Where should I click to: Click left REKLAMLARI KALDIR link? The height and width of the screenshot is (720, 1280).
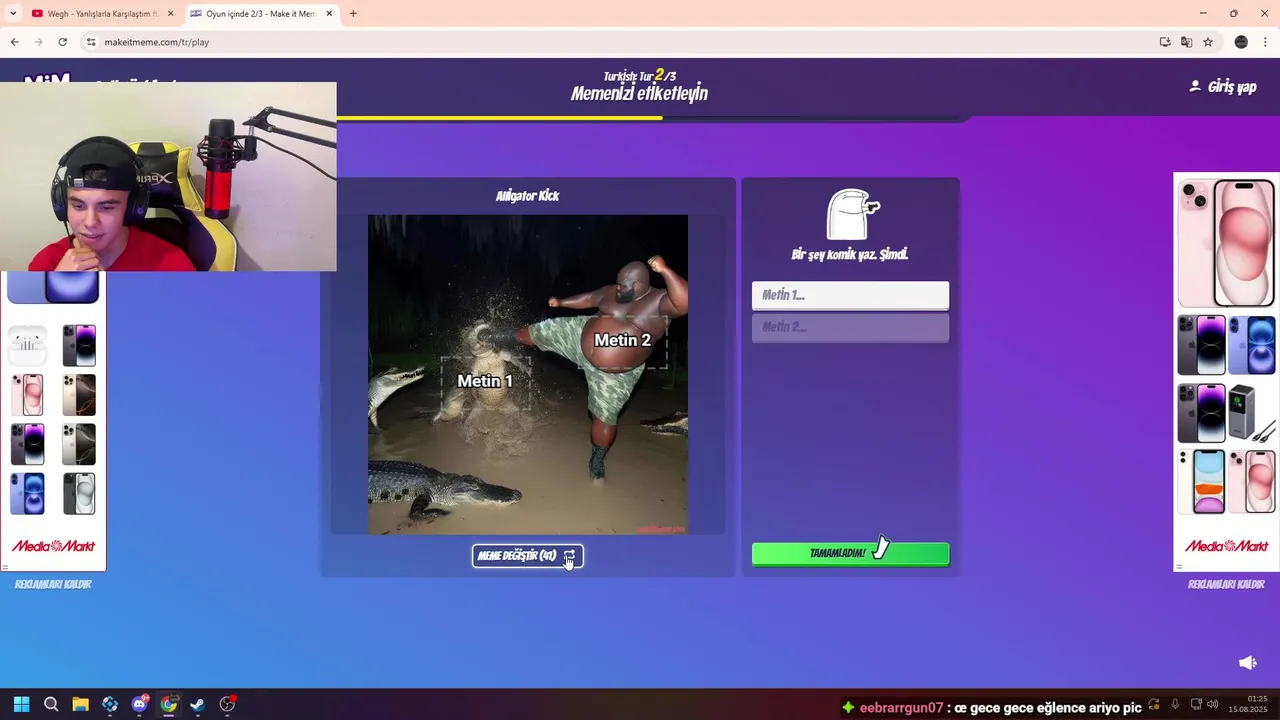(53, 584)
